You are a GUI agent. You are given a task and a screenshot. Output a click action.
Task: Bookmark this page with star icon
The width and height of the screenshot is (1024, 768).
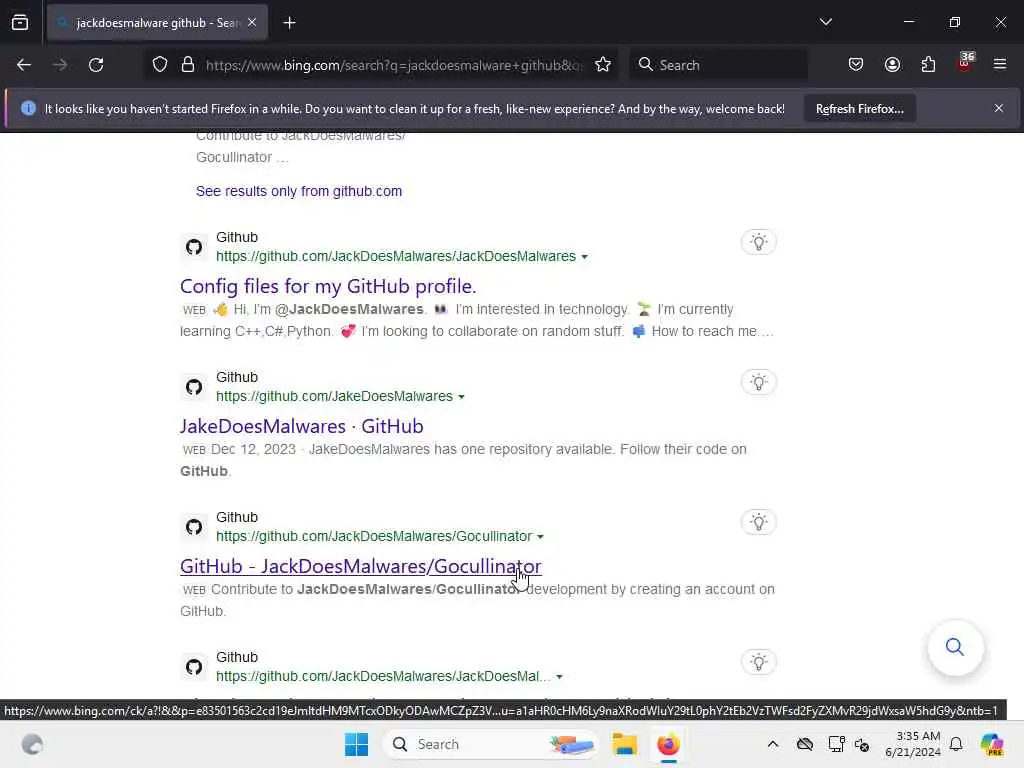point(603,65)
